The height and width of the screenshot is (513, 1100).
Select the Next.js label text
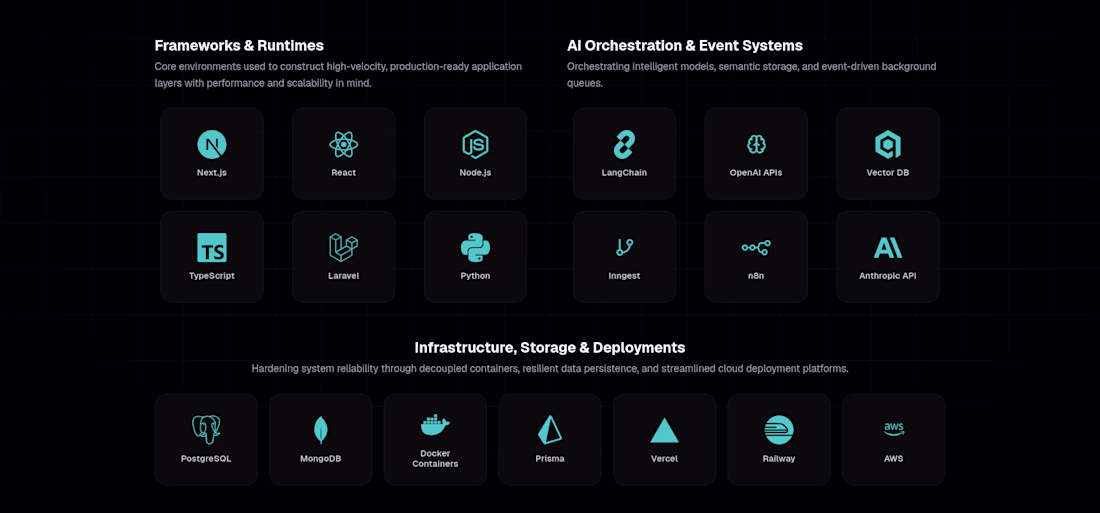coord(212,173)
